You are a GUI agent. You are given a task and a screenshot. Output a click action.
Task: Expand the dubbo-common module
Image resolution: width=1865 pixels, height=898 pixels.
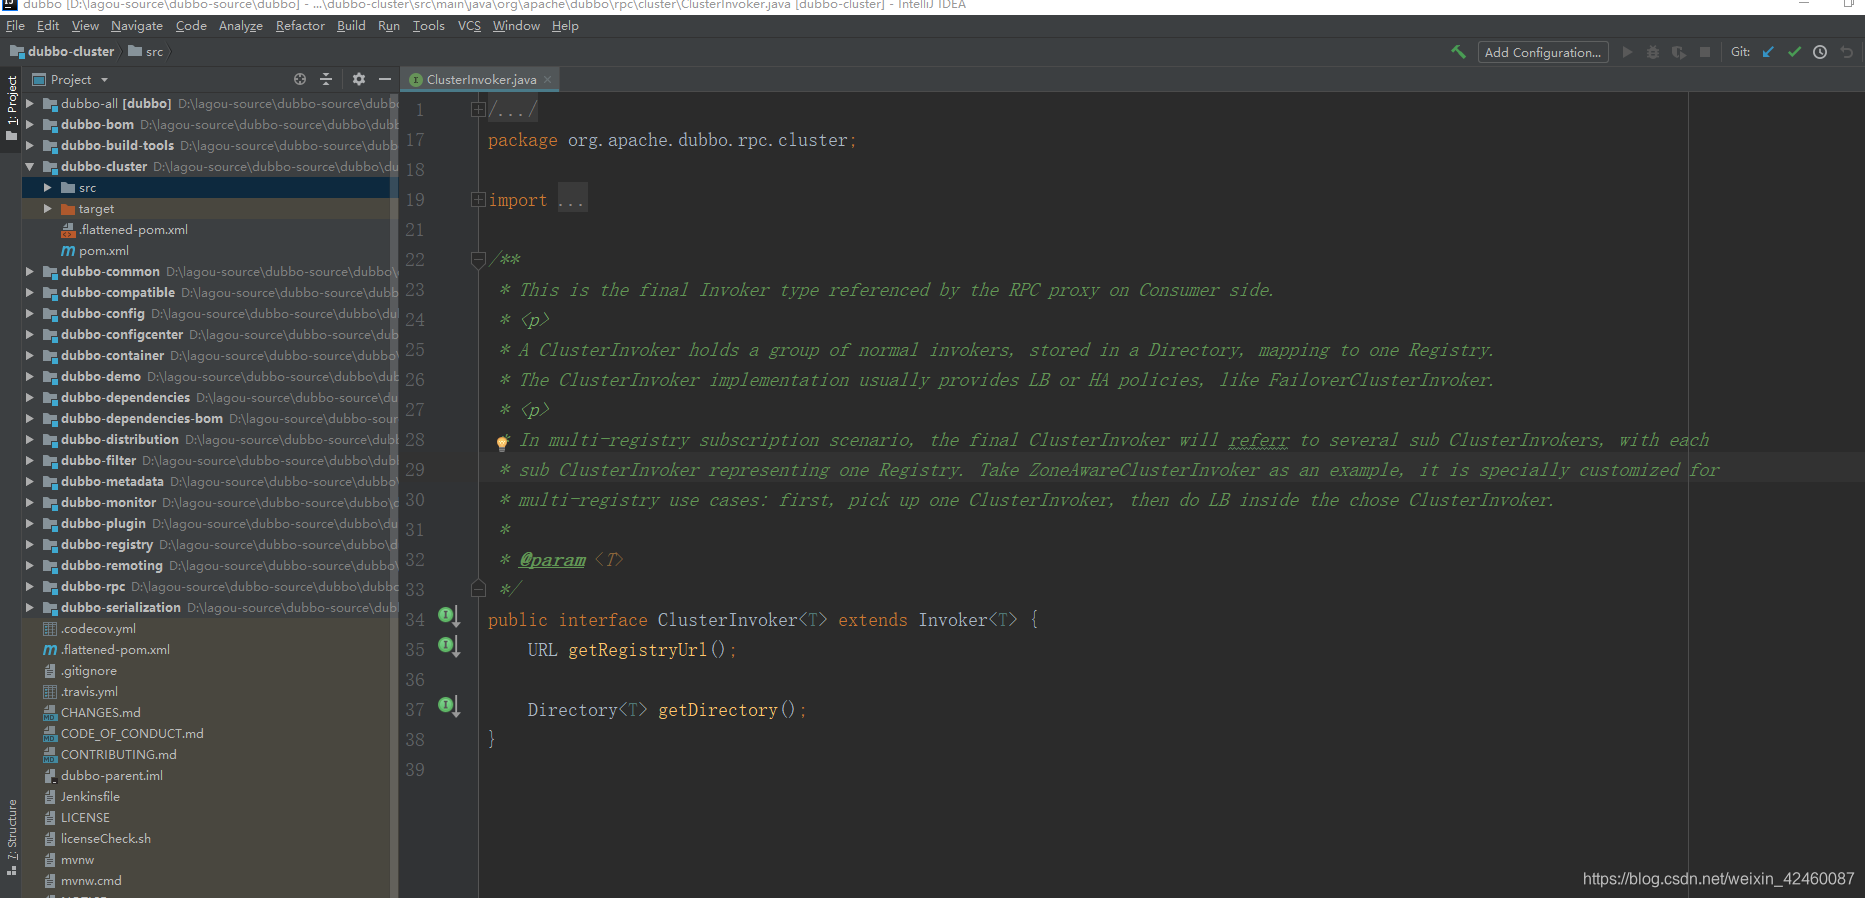30,272
